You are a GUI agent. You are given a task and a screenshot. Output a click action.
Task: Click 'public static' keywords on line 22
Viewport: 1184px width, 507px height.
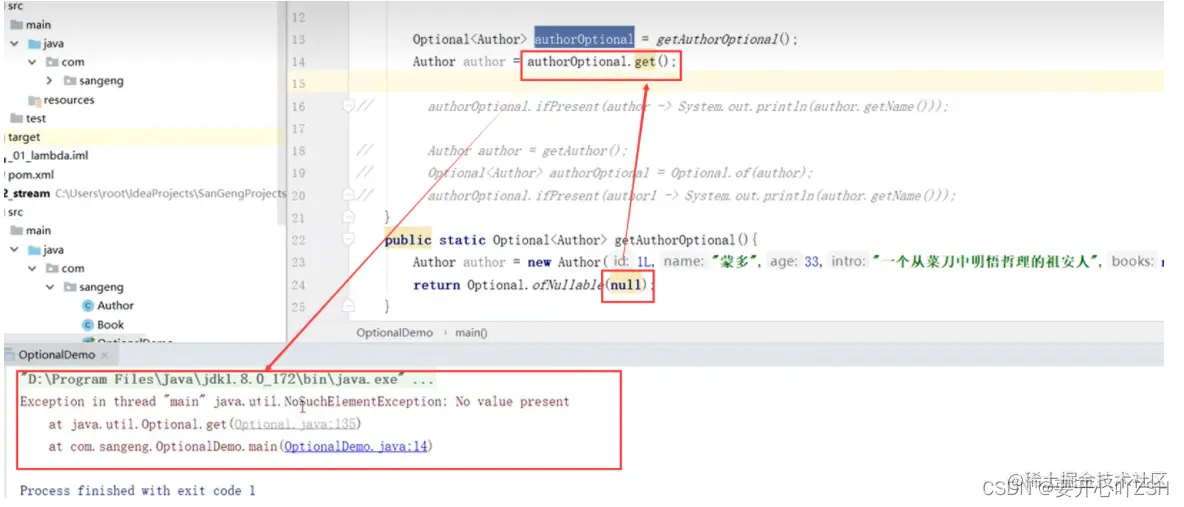pyautogui.click(x=436, y=240)
